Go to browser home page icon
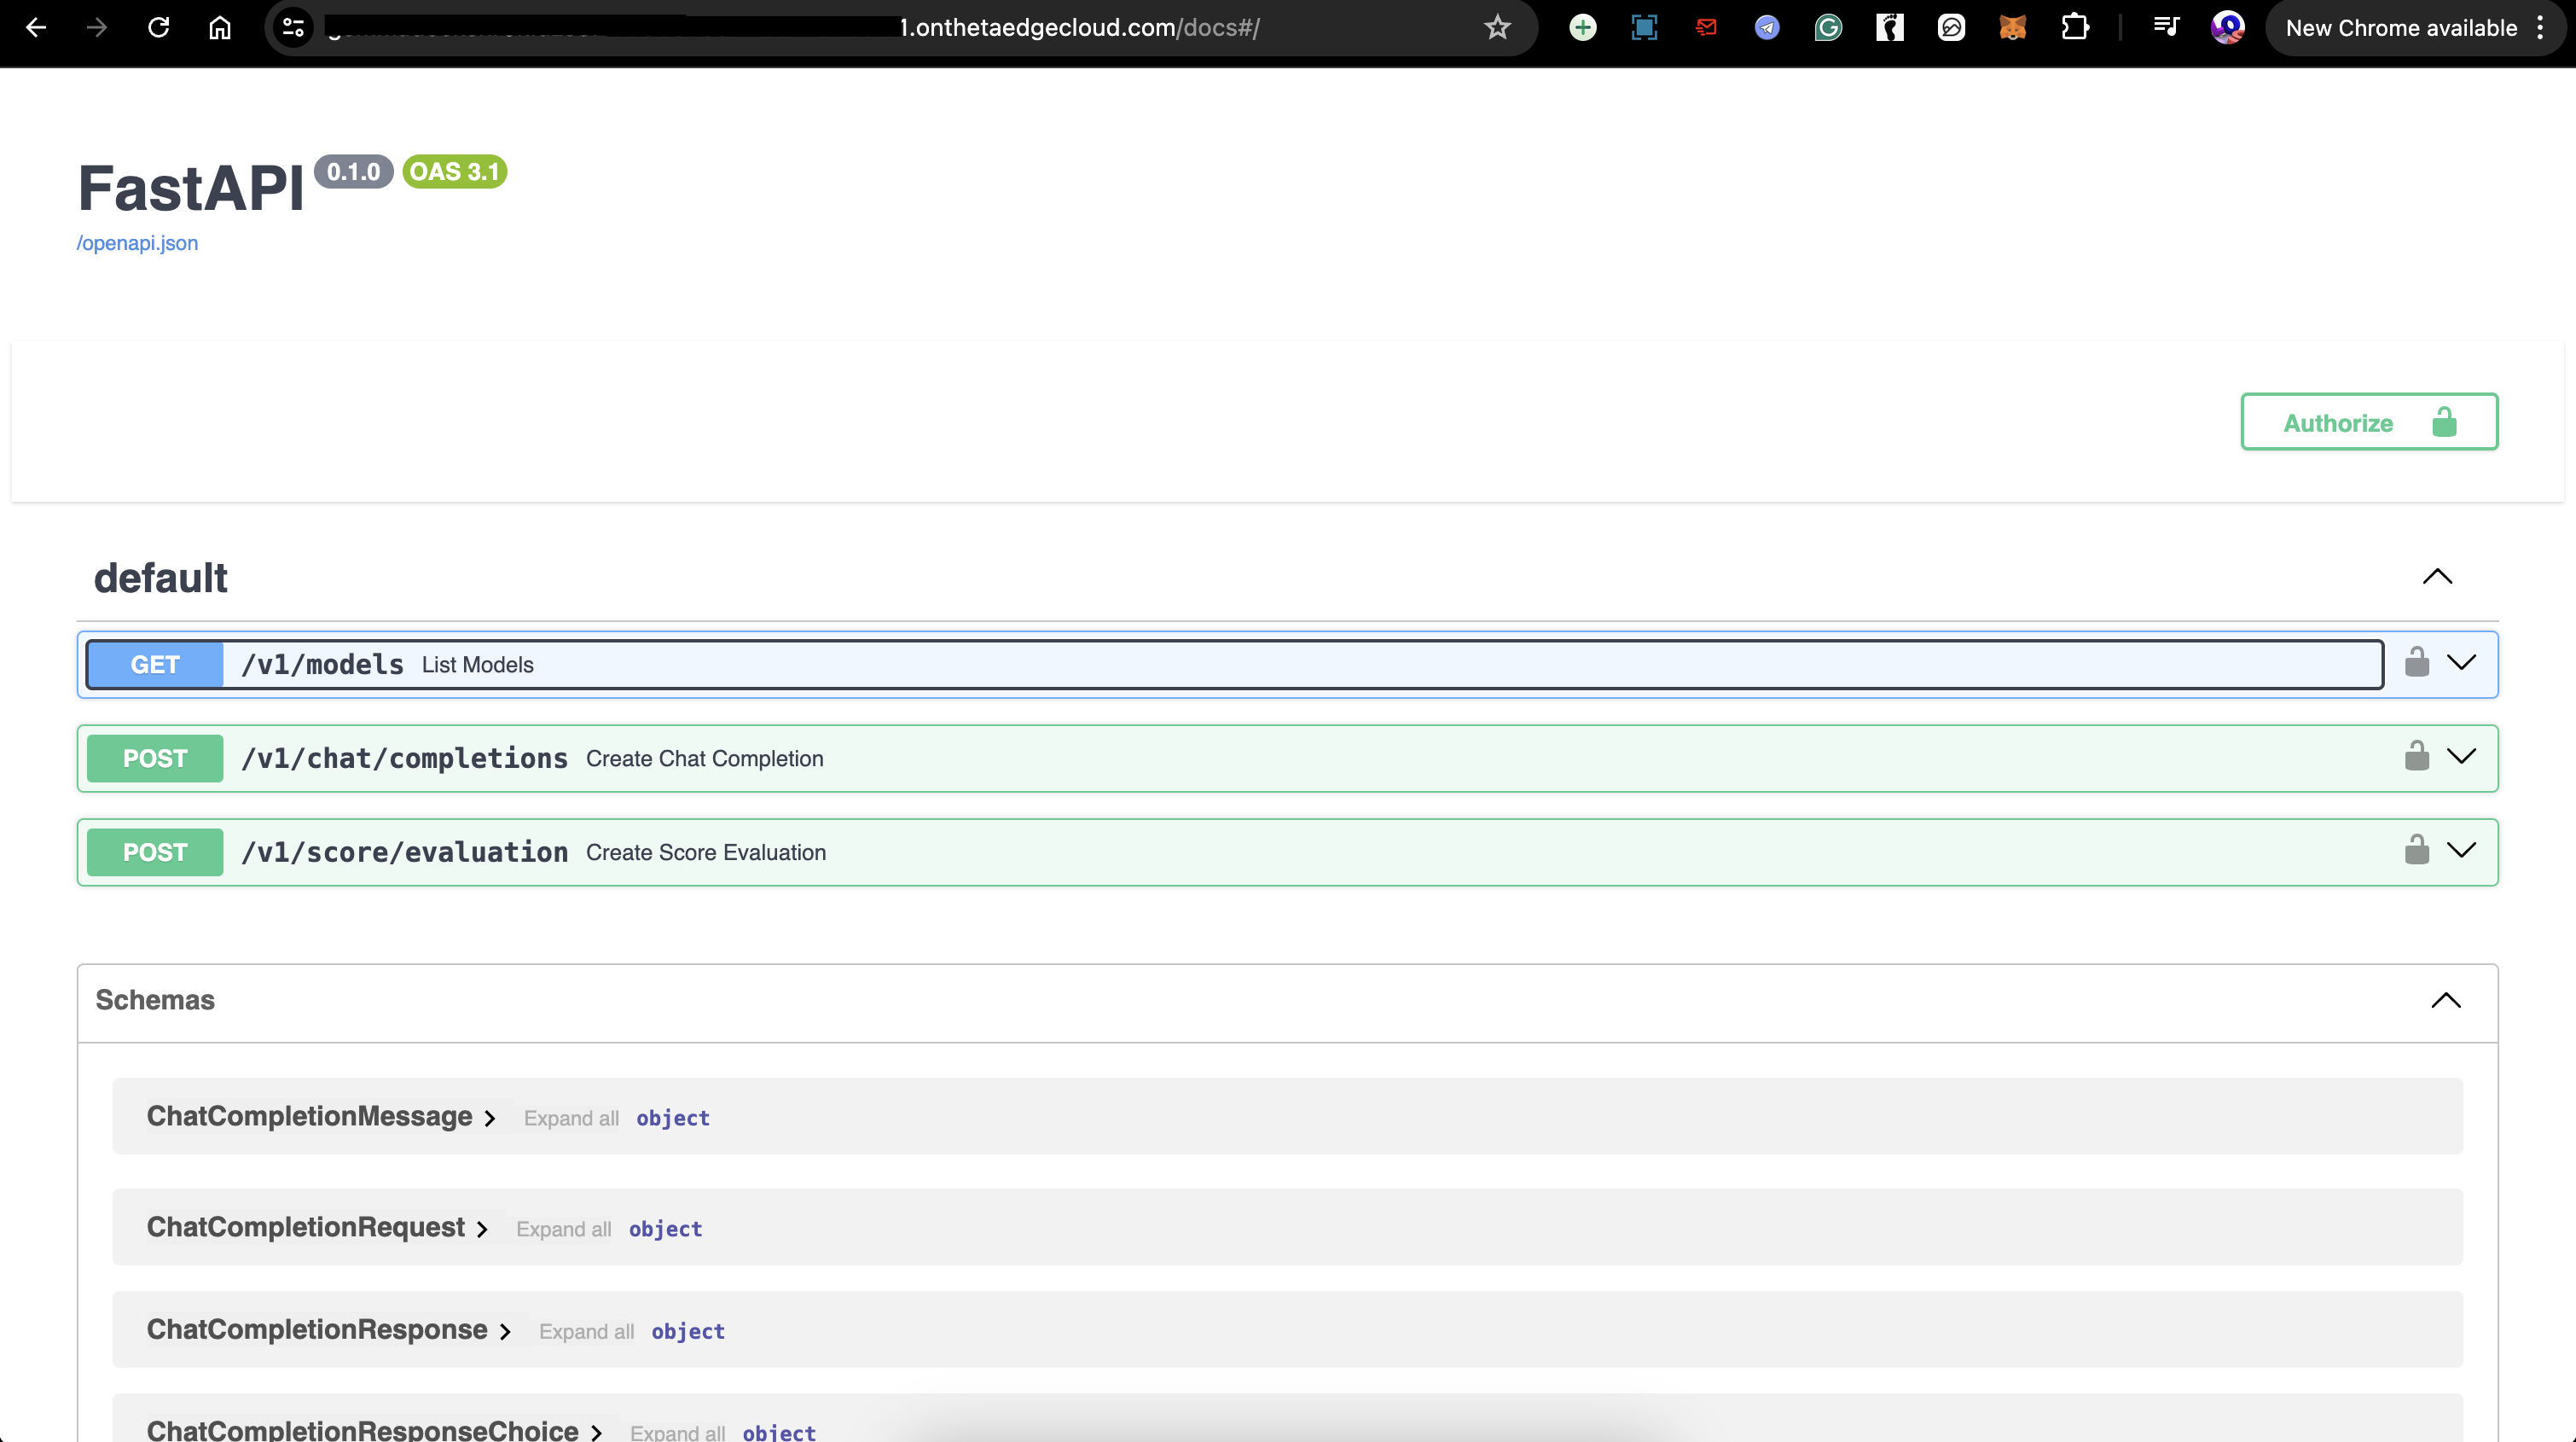2576x1442 pixels. [220, 28]
